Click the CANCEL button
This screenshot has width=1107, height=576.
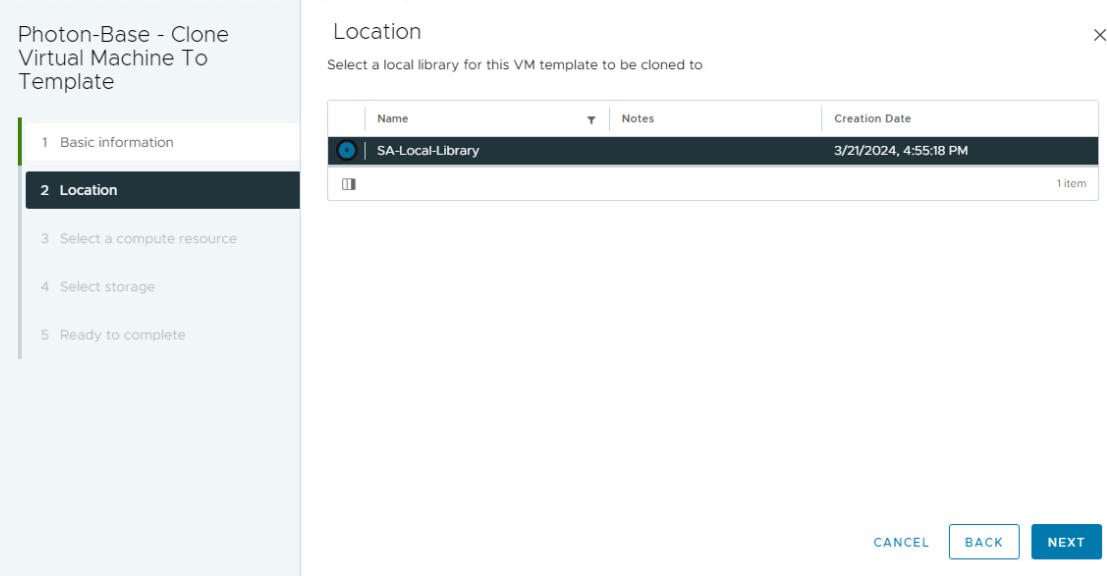coord(901,542)
